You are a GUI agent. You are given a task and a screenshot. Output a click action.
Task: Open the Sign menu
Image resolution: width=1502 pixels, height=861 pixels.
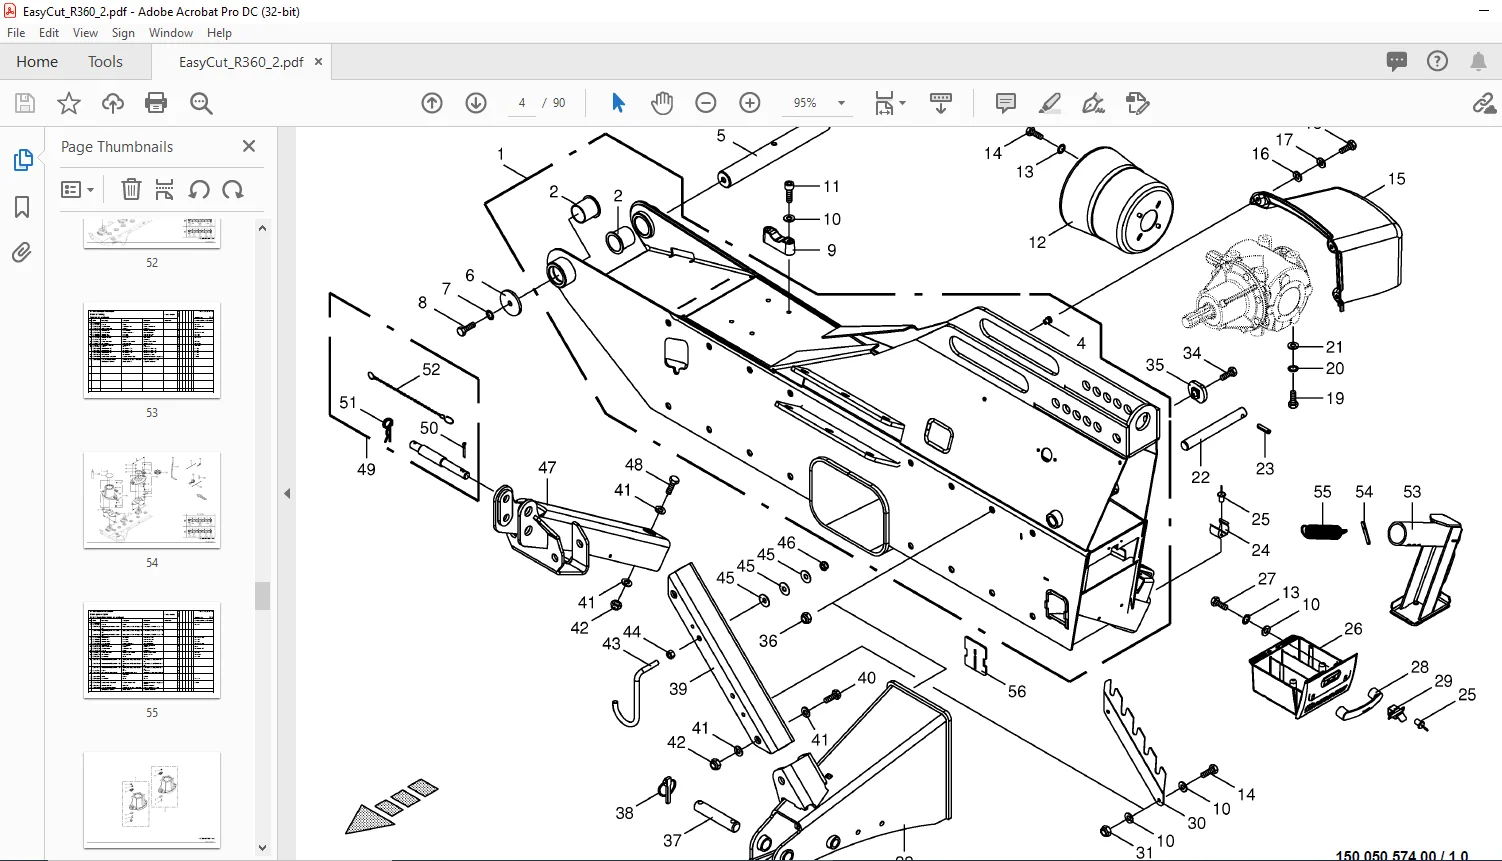tap(123, 33)
